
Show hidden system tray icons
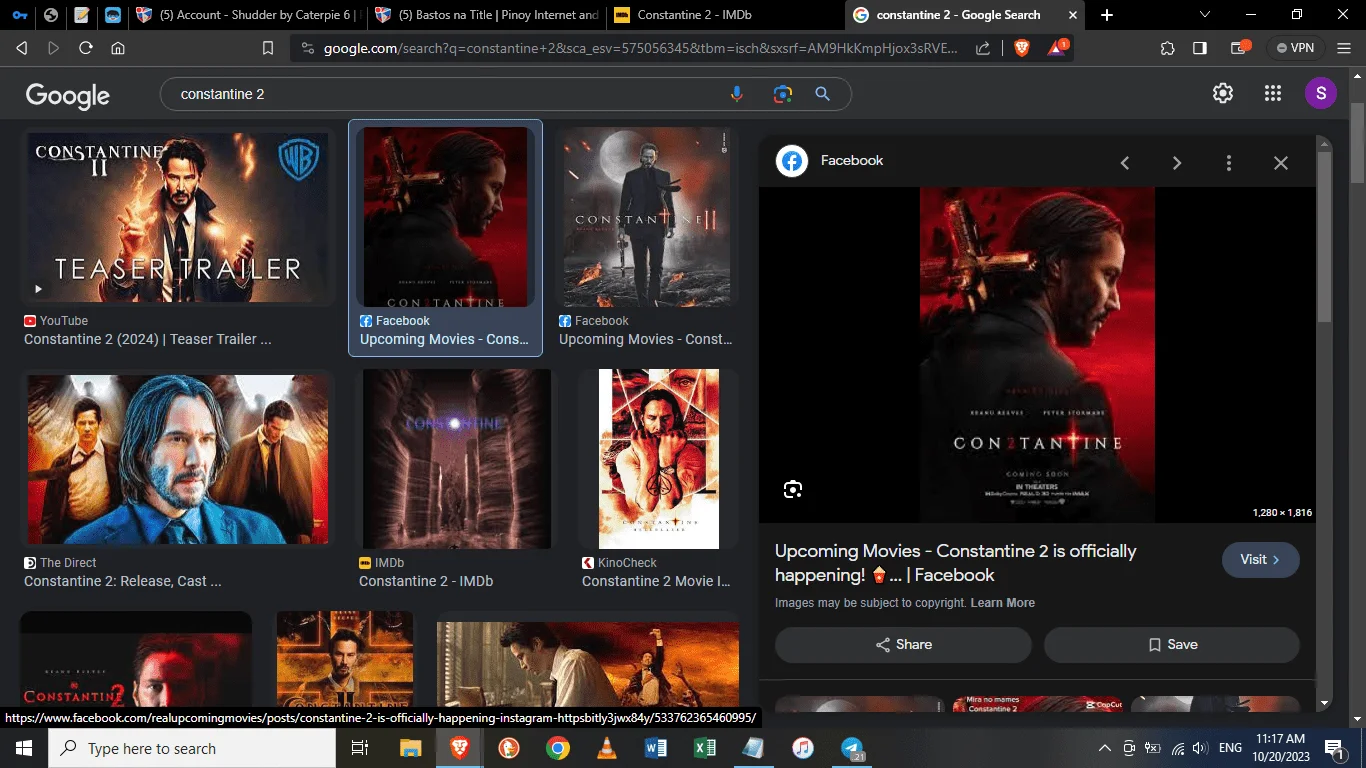pos(1105,748)
